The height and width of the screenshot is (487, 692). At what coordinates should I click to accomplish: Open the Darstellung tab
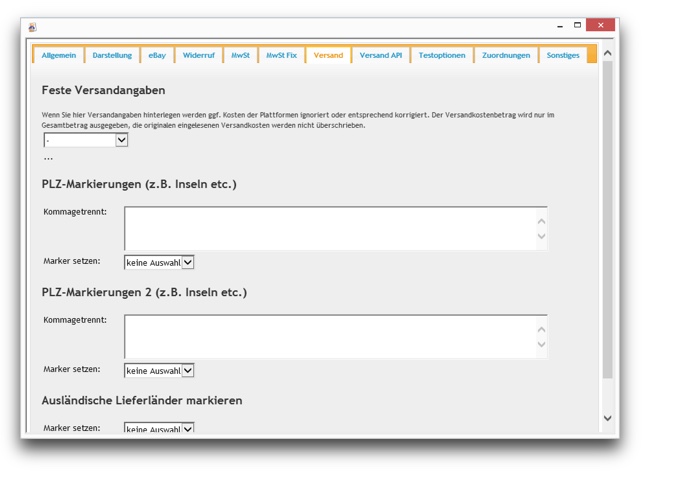point(112,56)
